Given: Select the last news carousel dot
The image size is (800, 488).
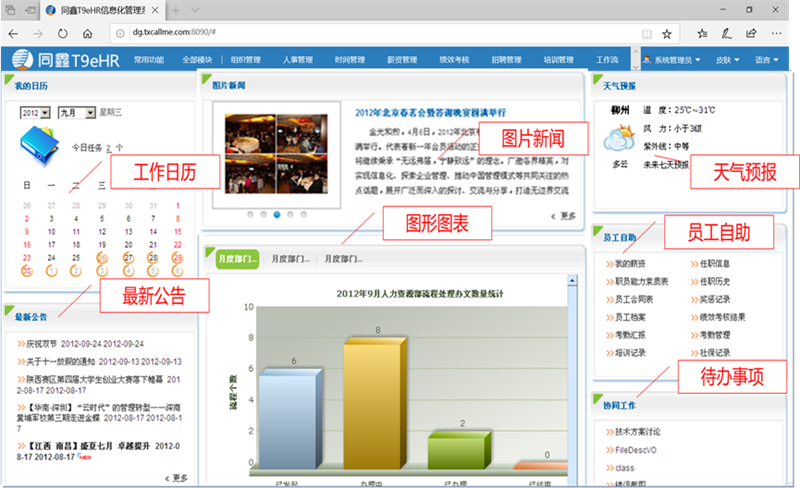Looking at the screenshot, I should point(304,214).
